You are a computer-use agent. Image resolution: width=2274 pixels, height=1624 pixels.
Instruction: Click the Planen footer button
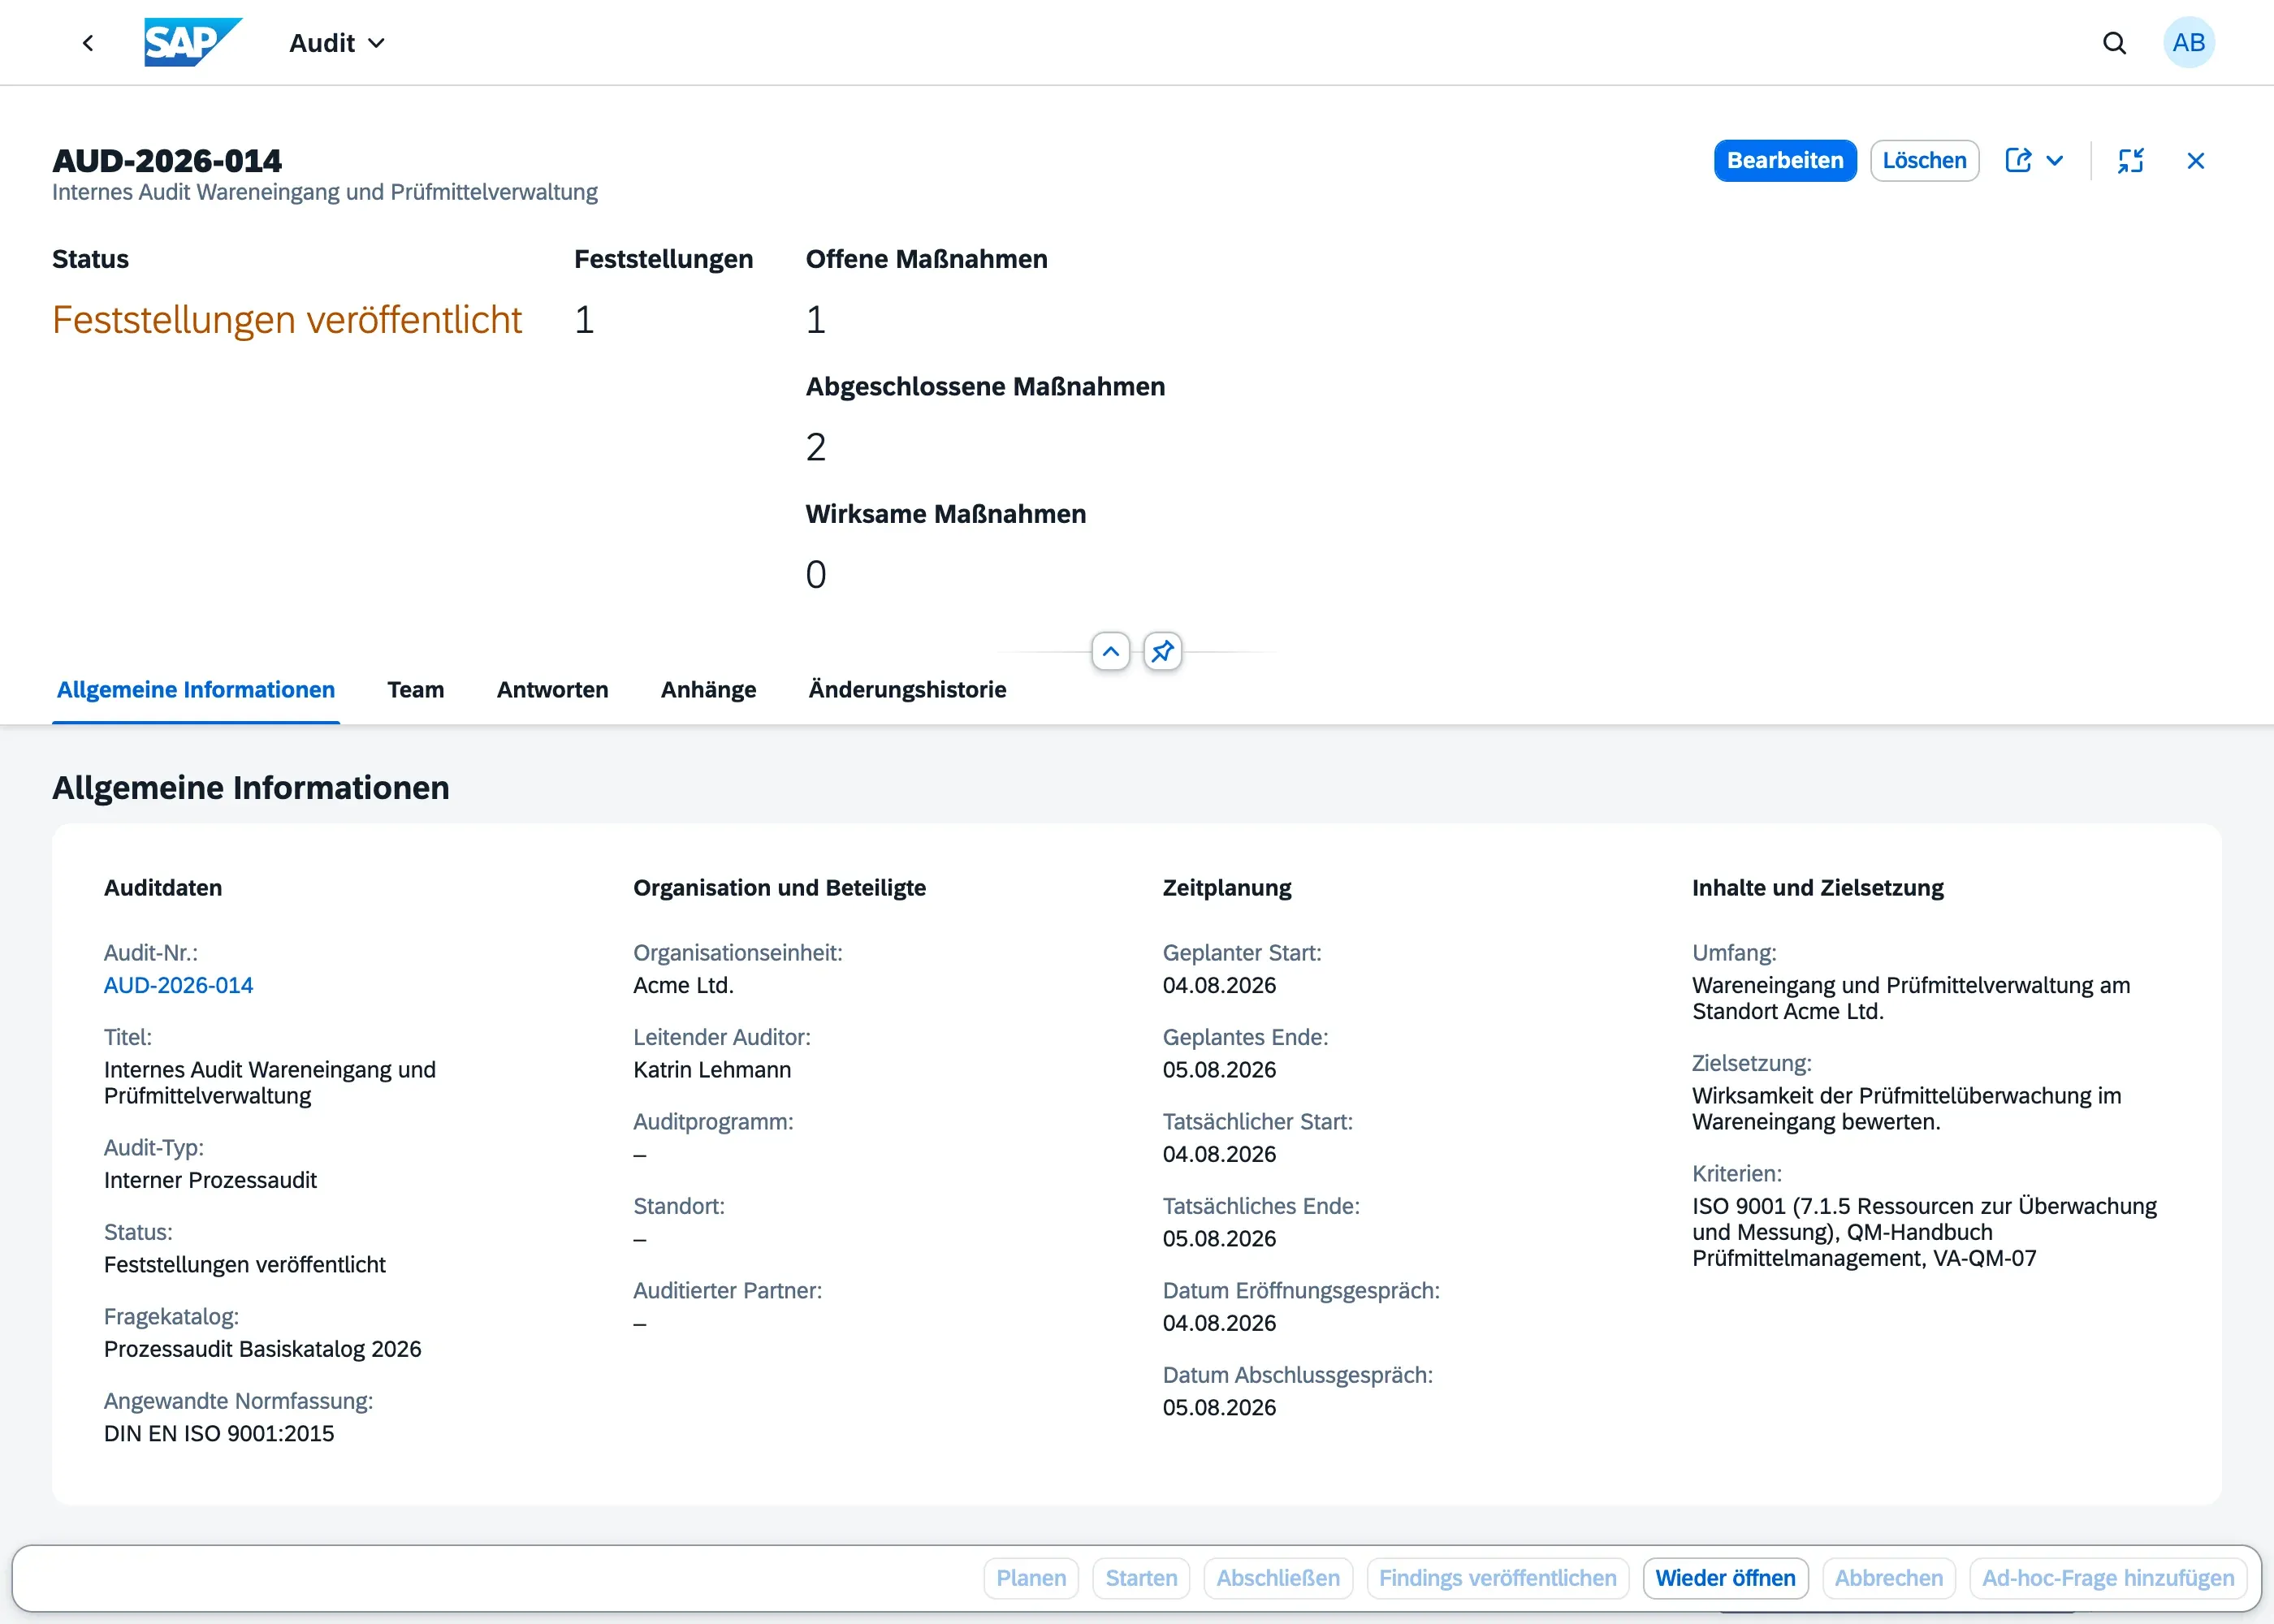[x=1031, y=1578]
